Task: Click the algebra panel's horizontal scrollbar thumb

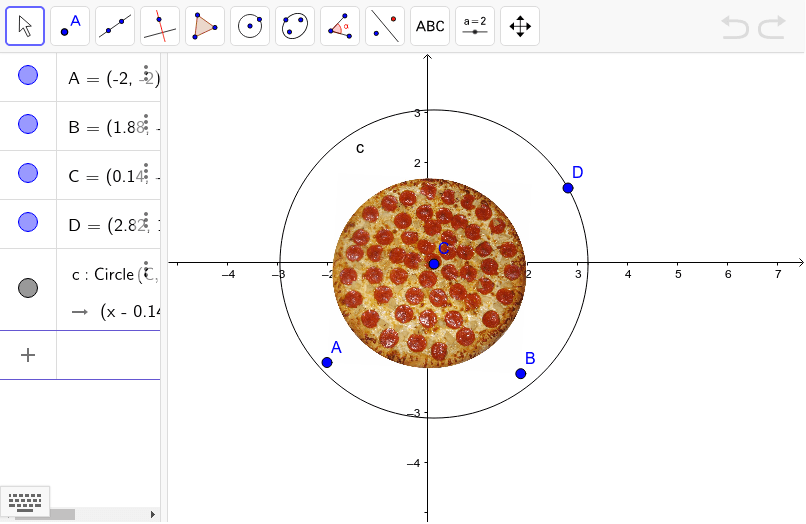Action: 45,515
